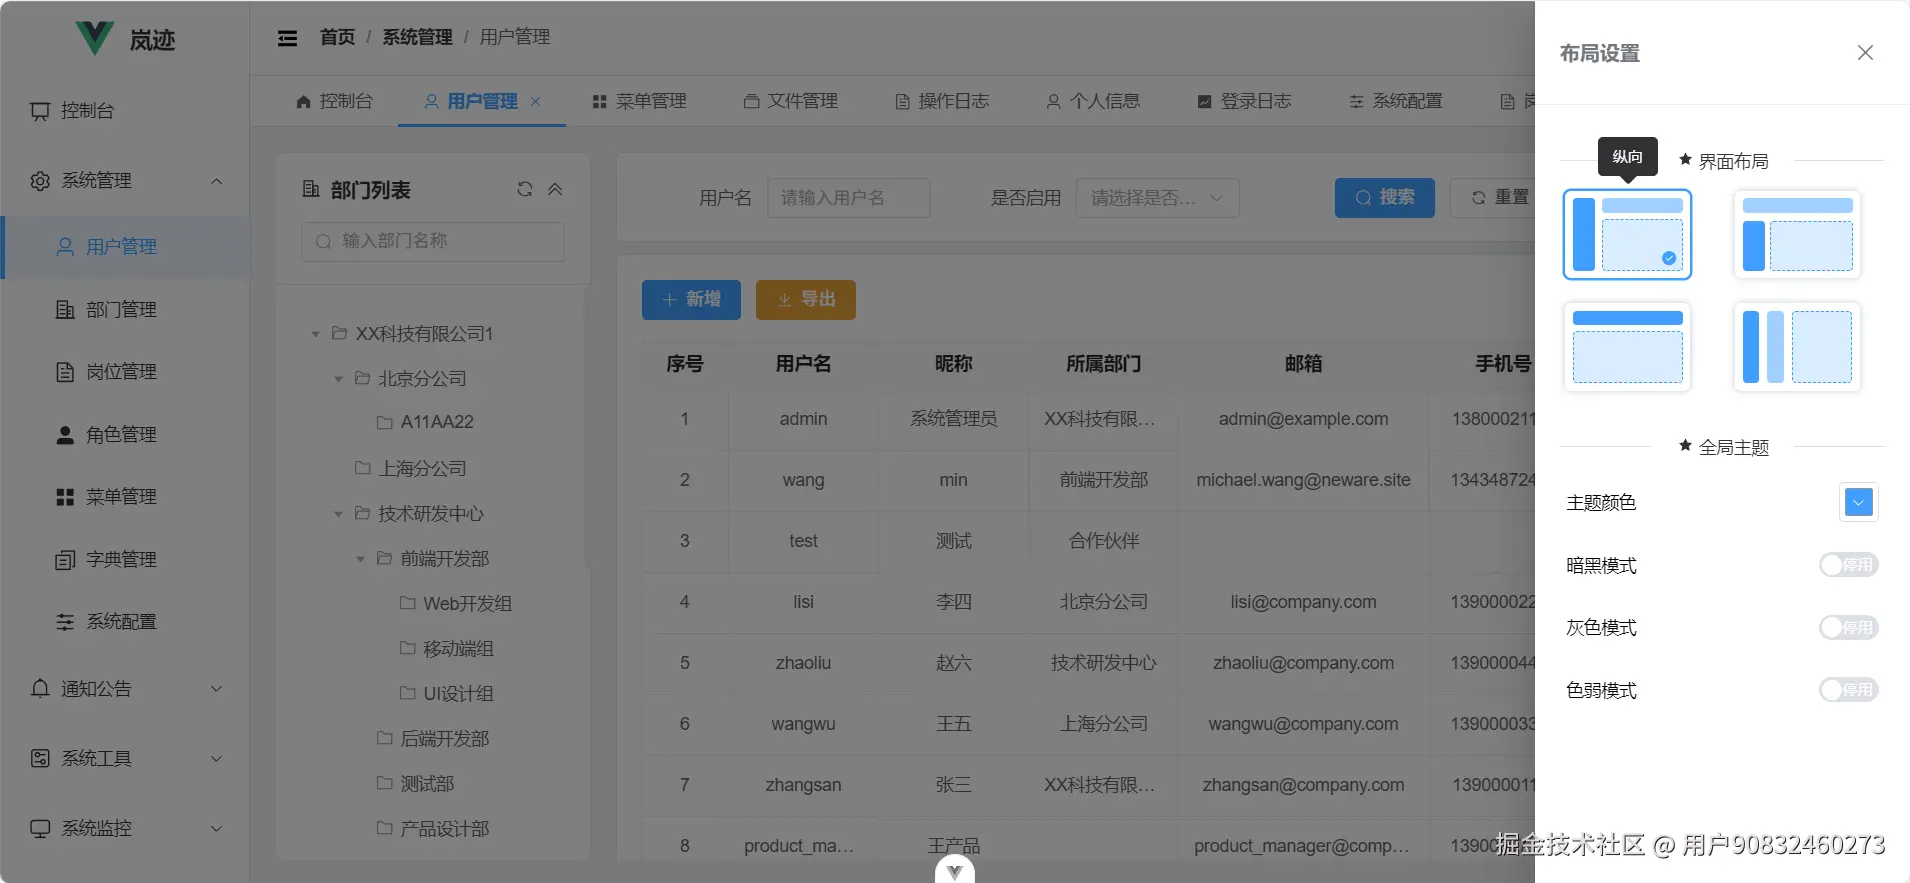Click the 岚迹 logo icon

tap(95, 38)
